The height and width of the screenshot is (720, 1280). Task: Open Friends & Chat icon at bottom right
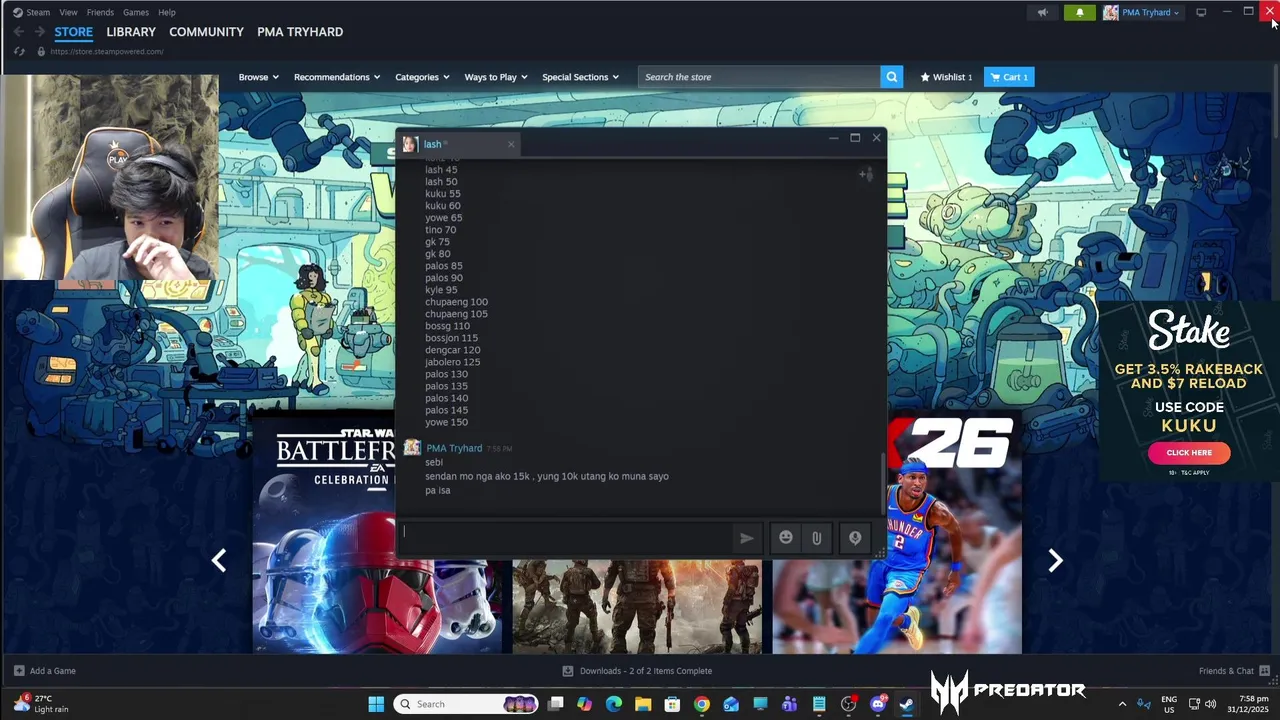1265,671
